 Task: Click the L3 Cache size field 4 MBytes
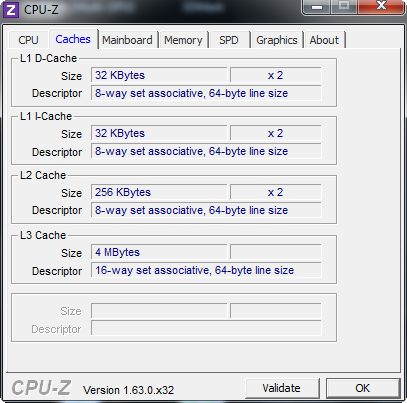(159, 252)
